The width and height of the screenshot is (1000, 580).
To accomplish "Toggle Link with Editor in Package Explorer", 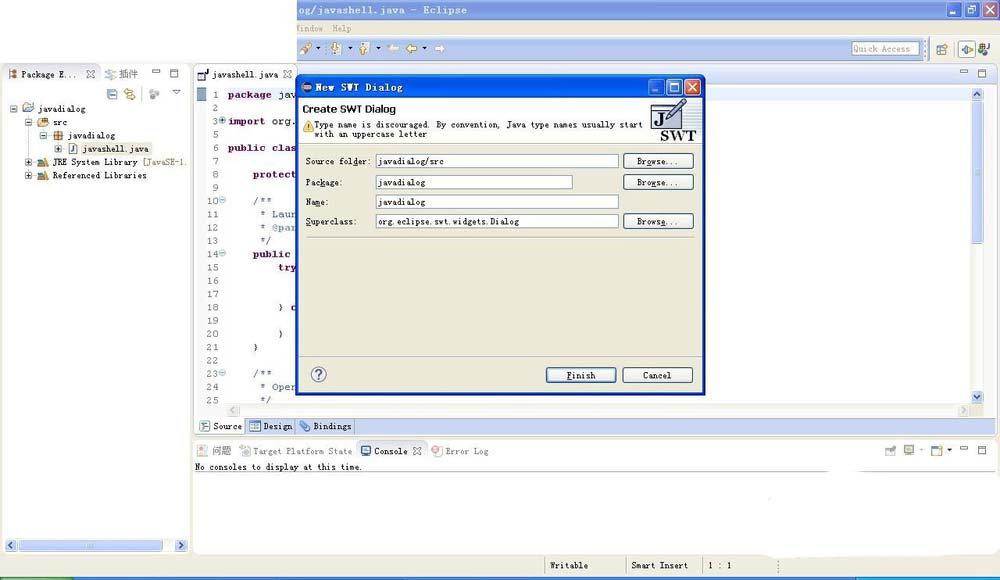I will coord(130,92).
